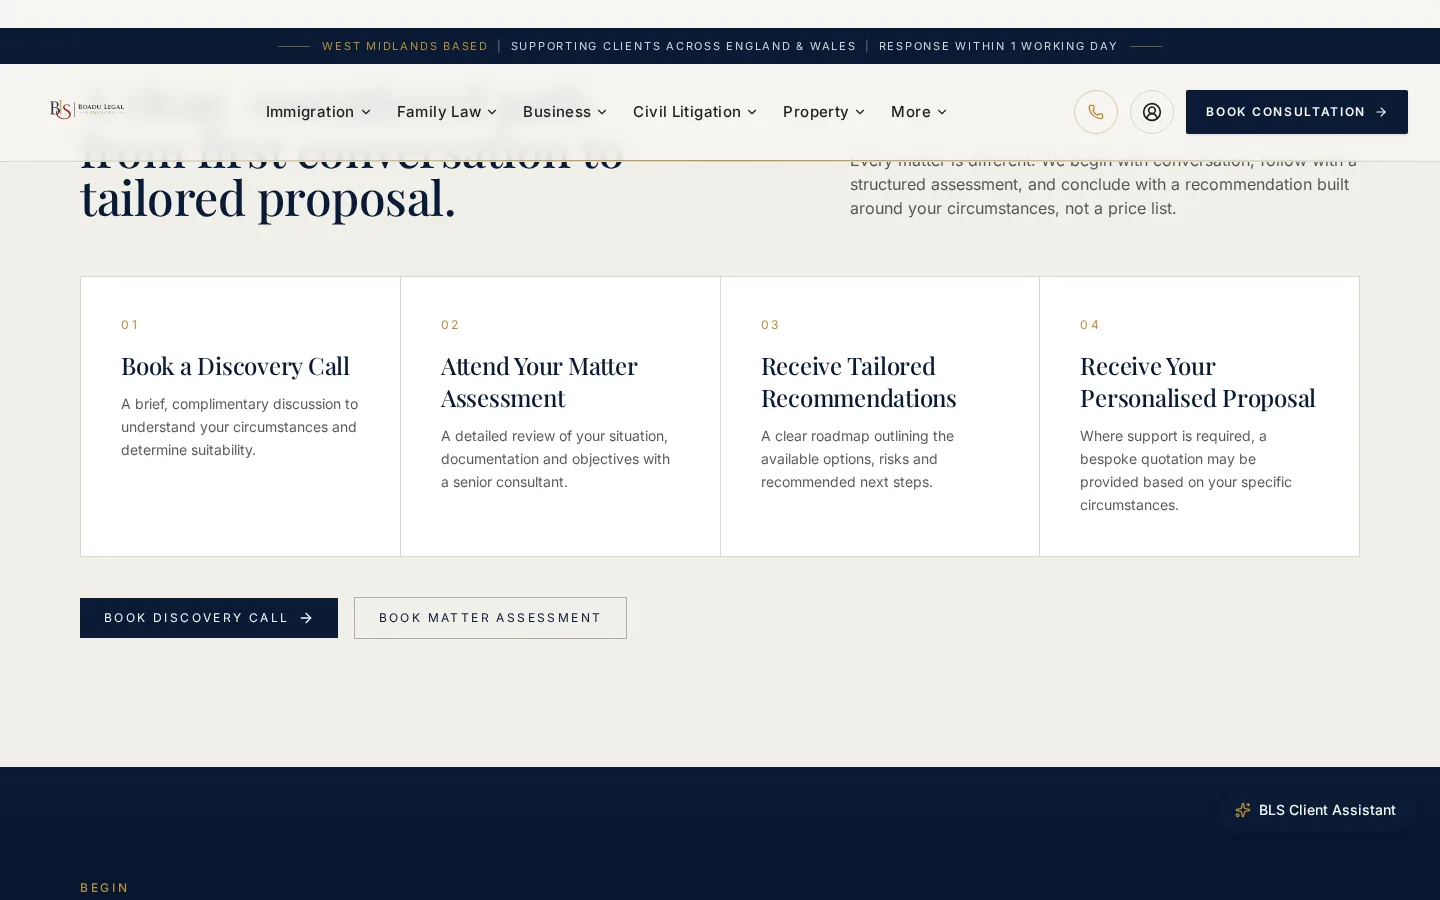This screenshot has height=900, width=1440.
Task: Expand the Family Law chevron
Action: [492, 112]
